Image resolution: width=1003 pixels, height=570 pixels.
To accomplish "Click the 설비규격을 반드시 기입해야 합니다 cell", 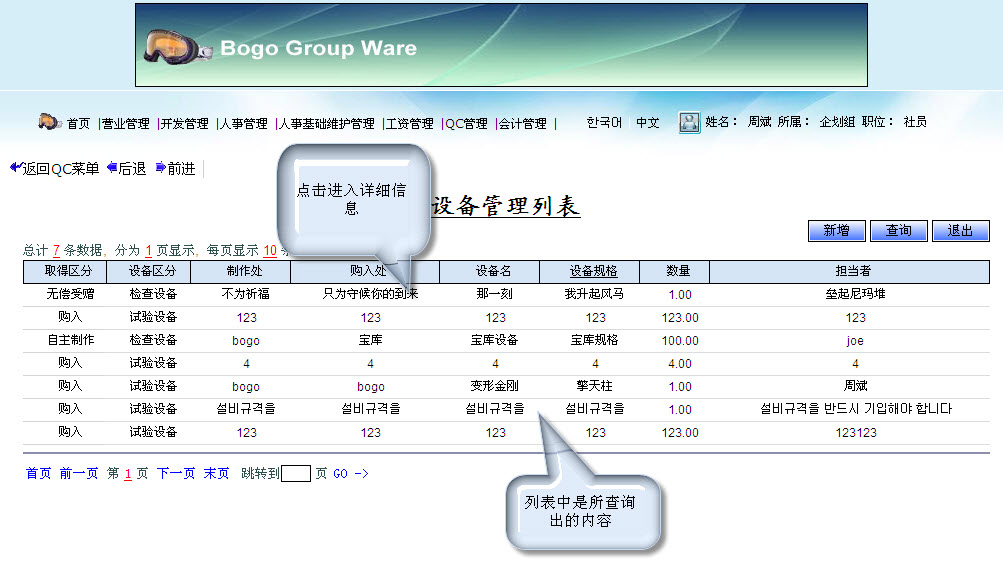I will coord(856,409).
